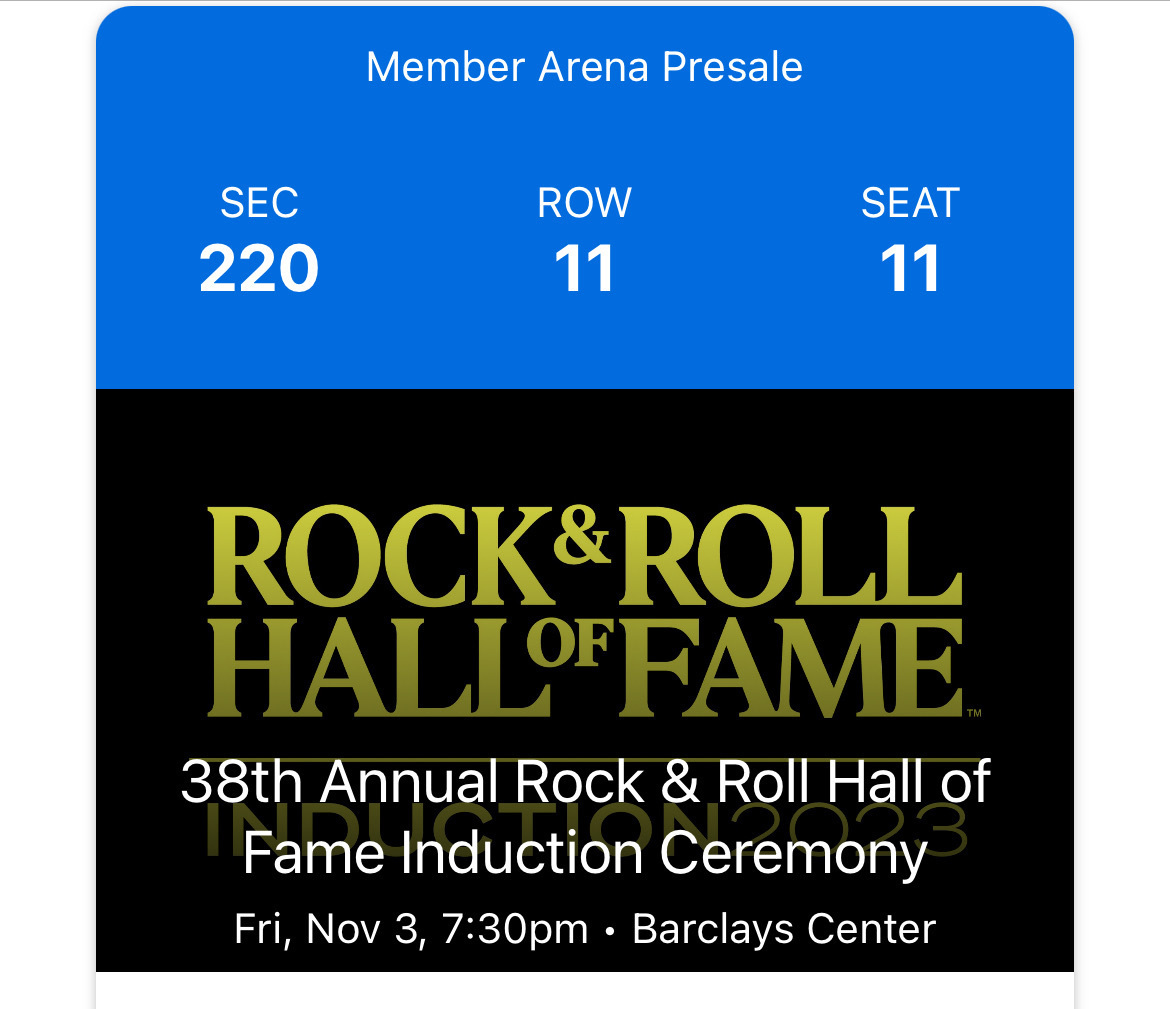This screenshot has height=1009, width=1170.
Task: Tap the Member Arena Presale heading
Action: point(584,67)
